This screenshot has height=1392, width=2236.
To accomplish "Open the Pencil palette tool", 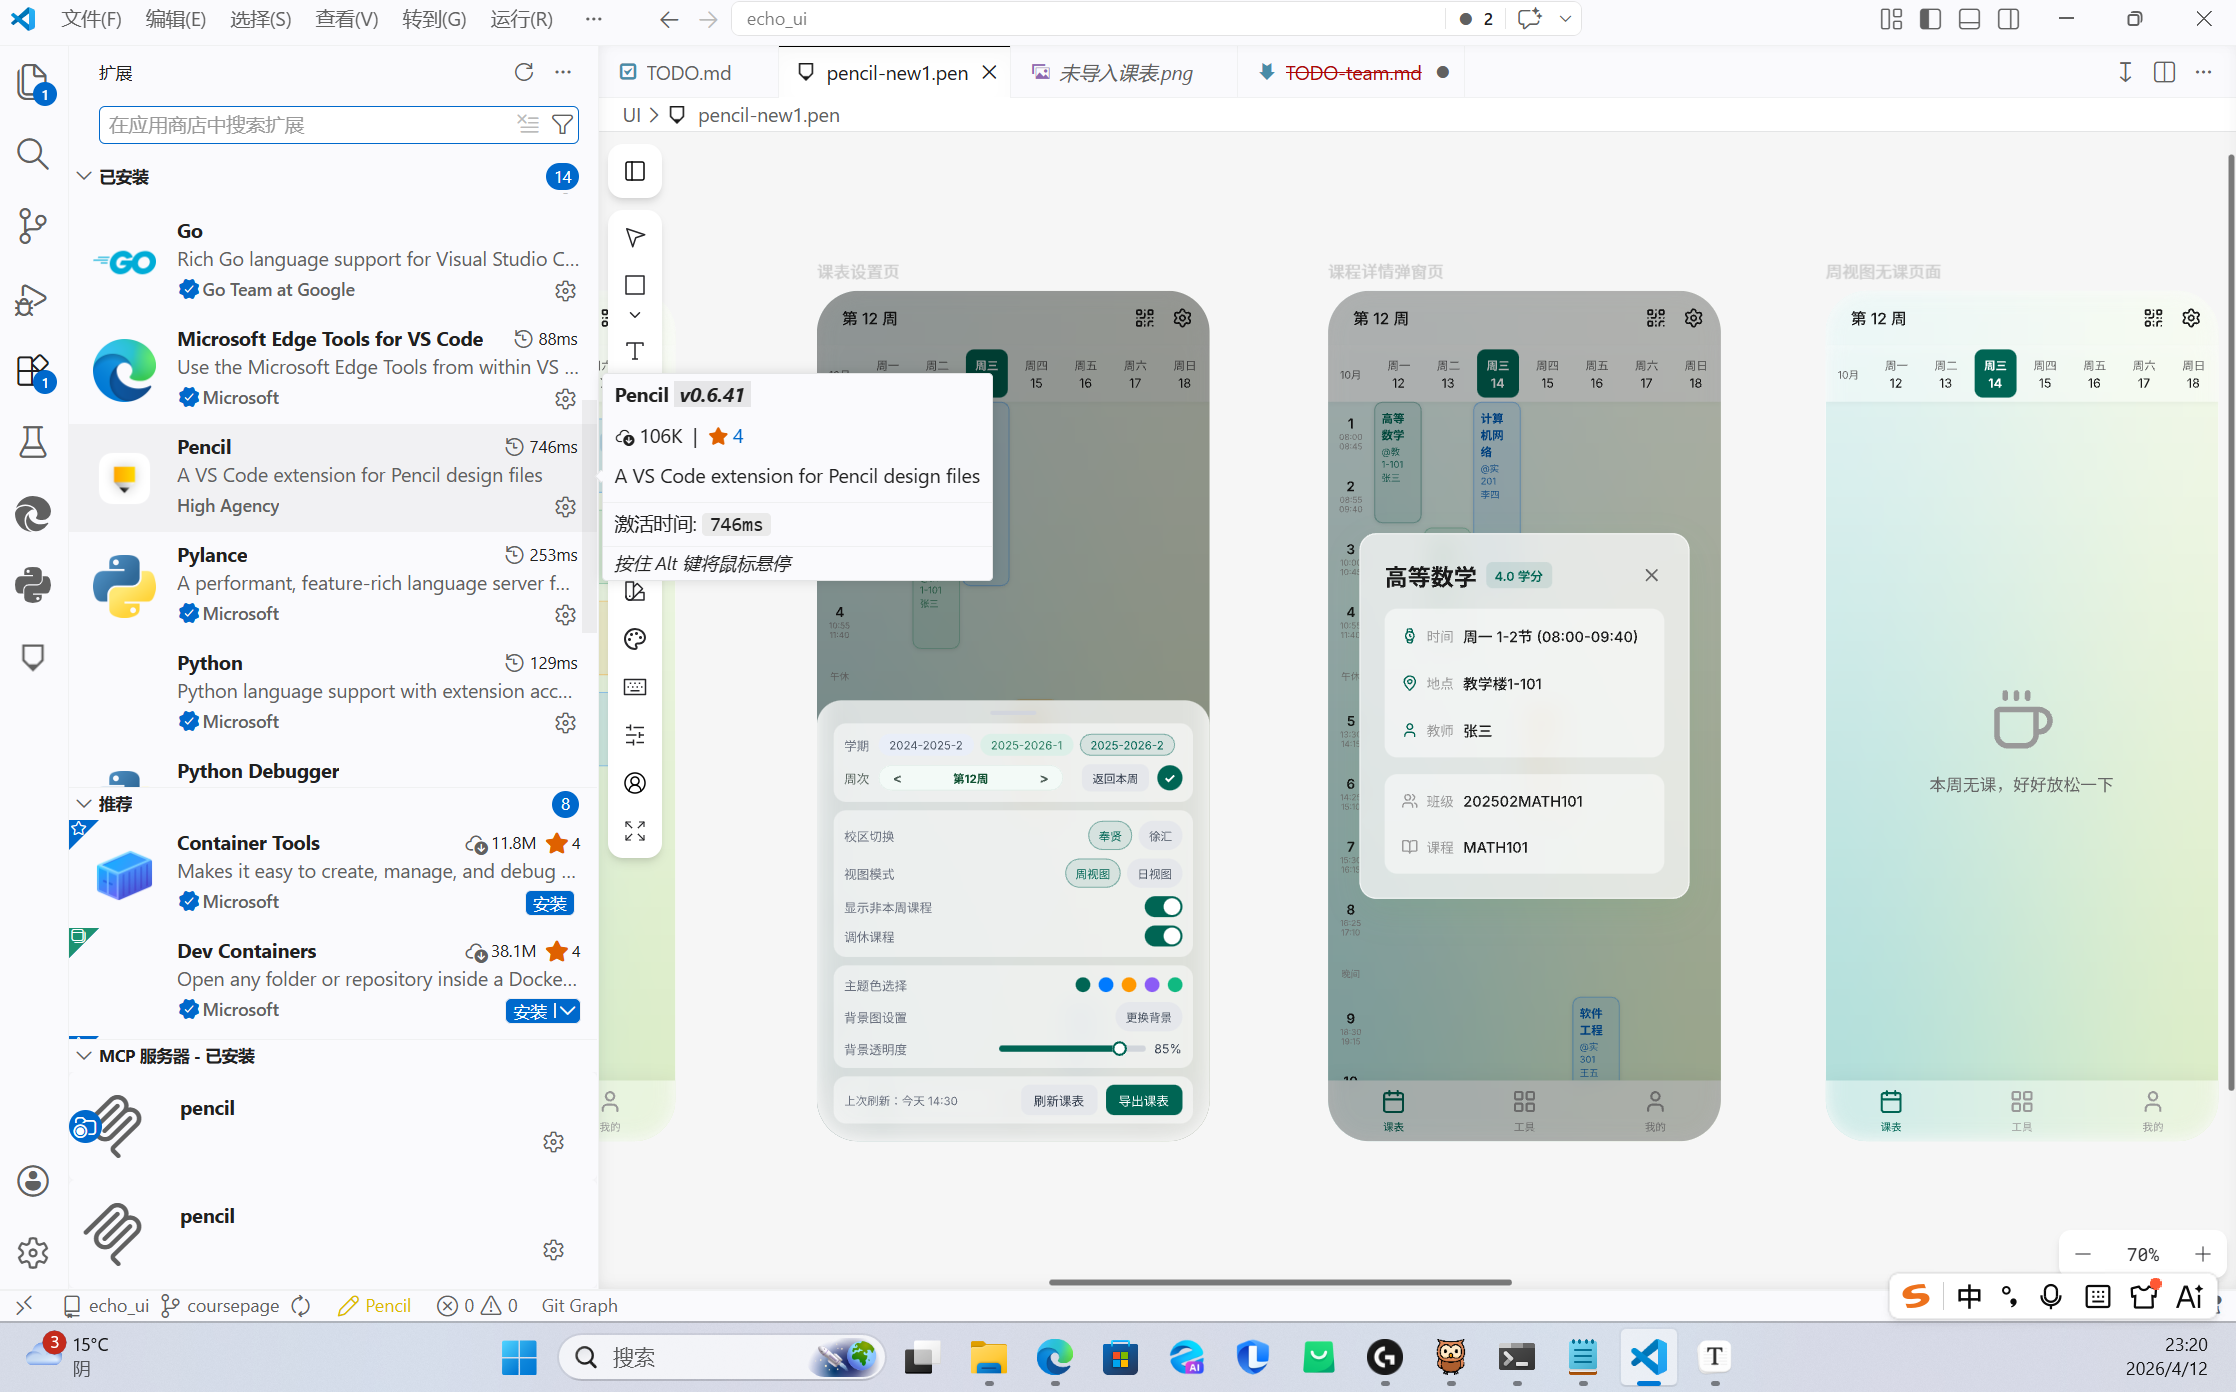I will pos(635,639).
